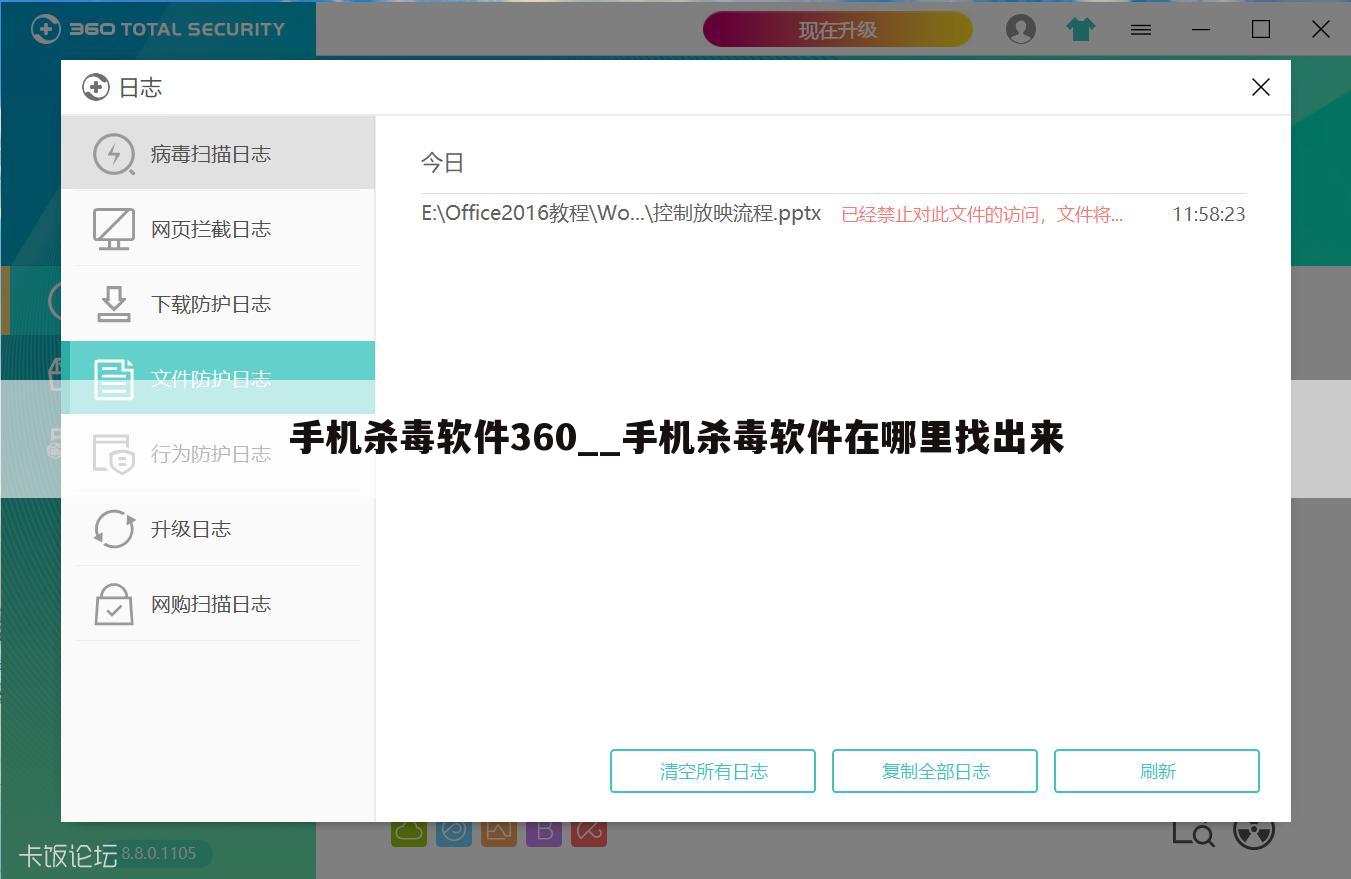Click the download arrow icon beside 下载防护日志
The height and width of the screenshot is (879, 1351).
pos(114,304)
